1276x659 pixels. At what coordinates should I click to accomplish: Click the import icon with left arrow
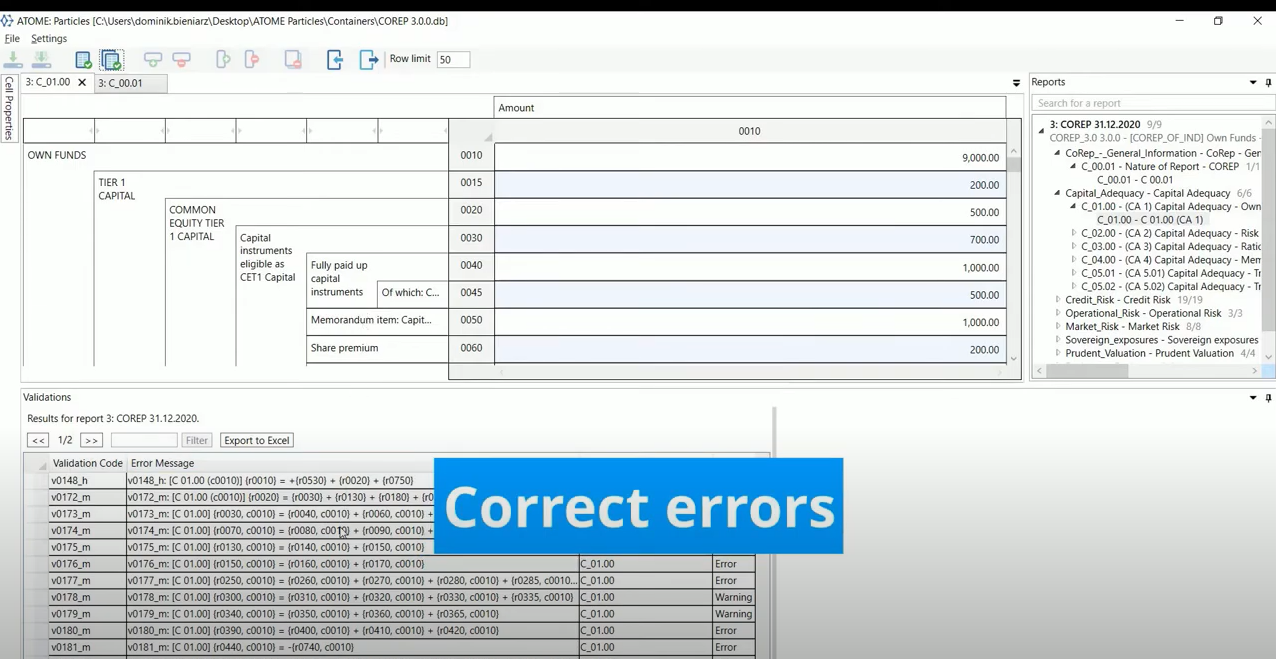tap(335, 60)
